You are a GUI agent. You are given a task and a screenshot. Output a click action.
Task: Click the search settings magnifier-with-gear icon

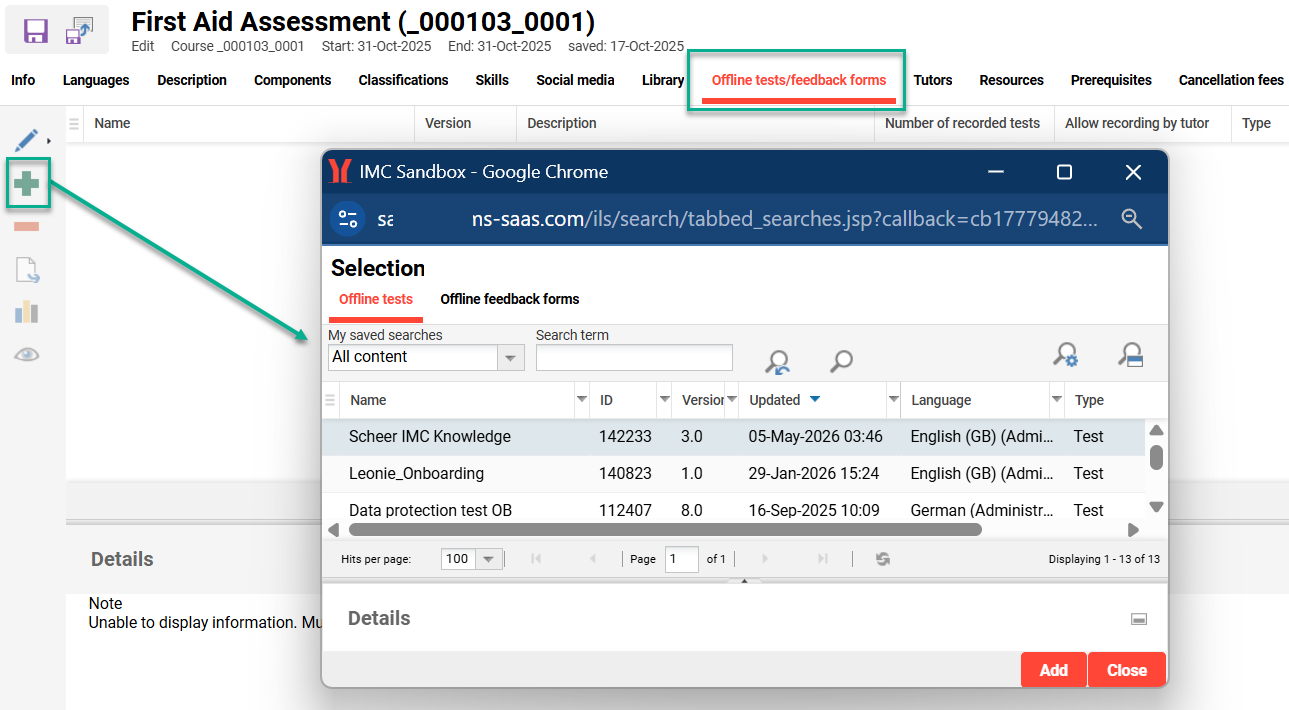coord(1066,355)
